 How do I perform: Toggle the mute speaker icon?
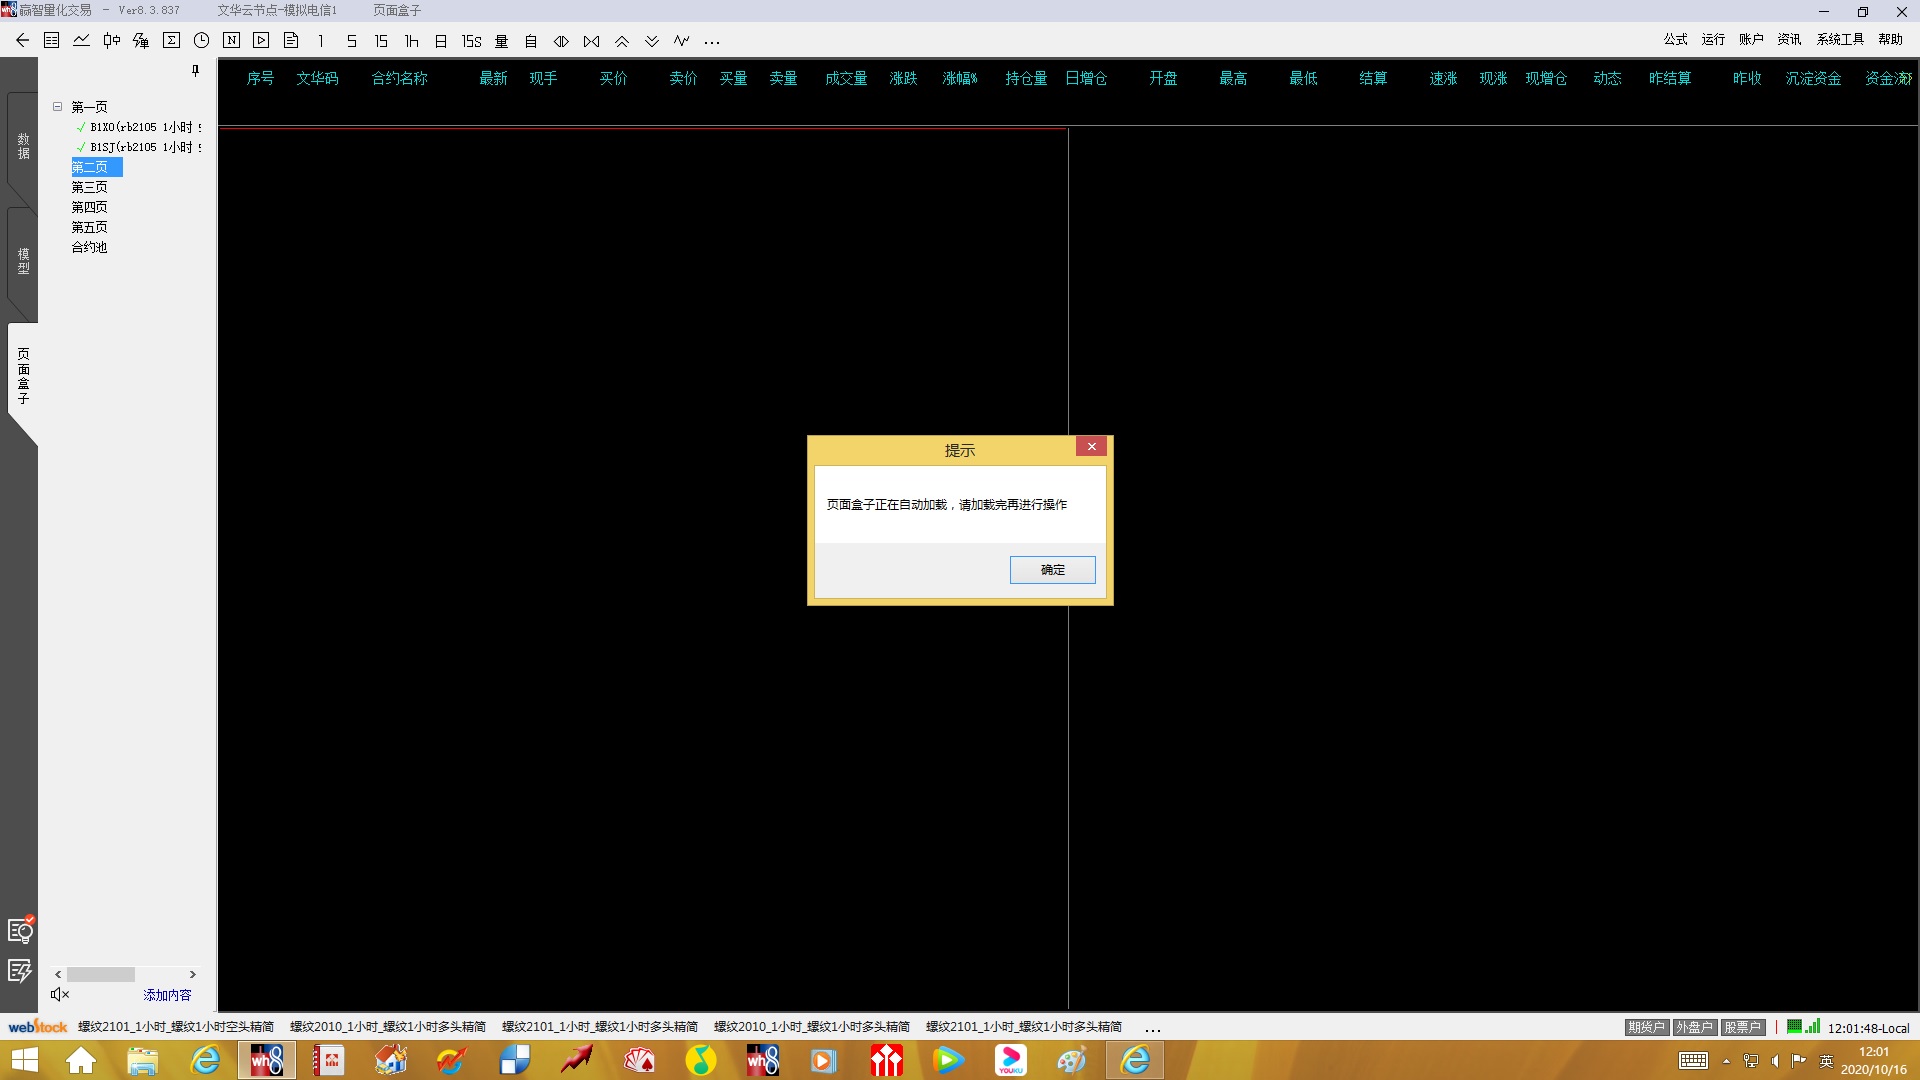60,994
